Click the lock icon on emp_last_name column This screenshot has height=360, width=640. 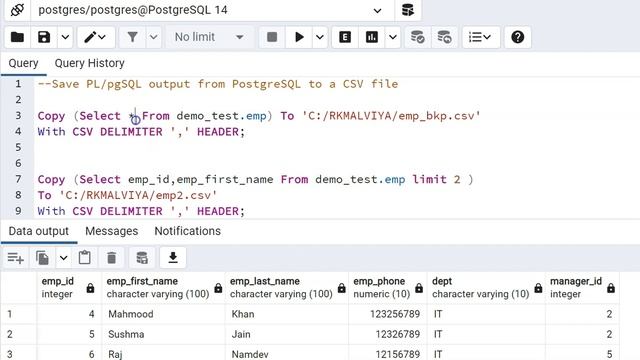pos(341,288)
